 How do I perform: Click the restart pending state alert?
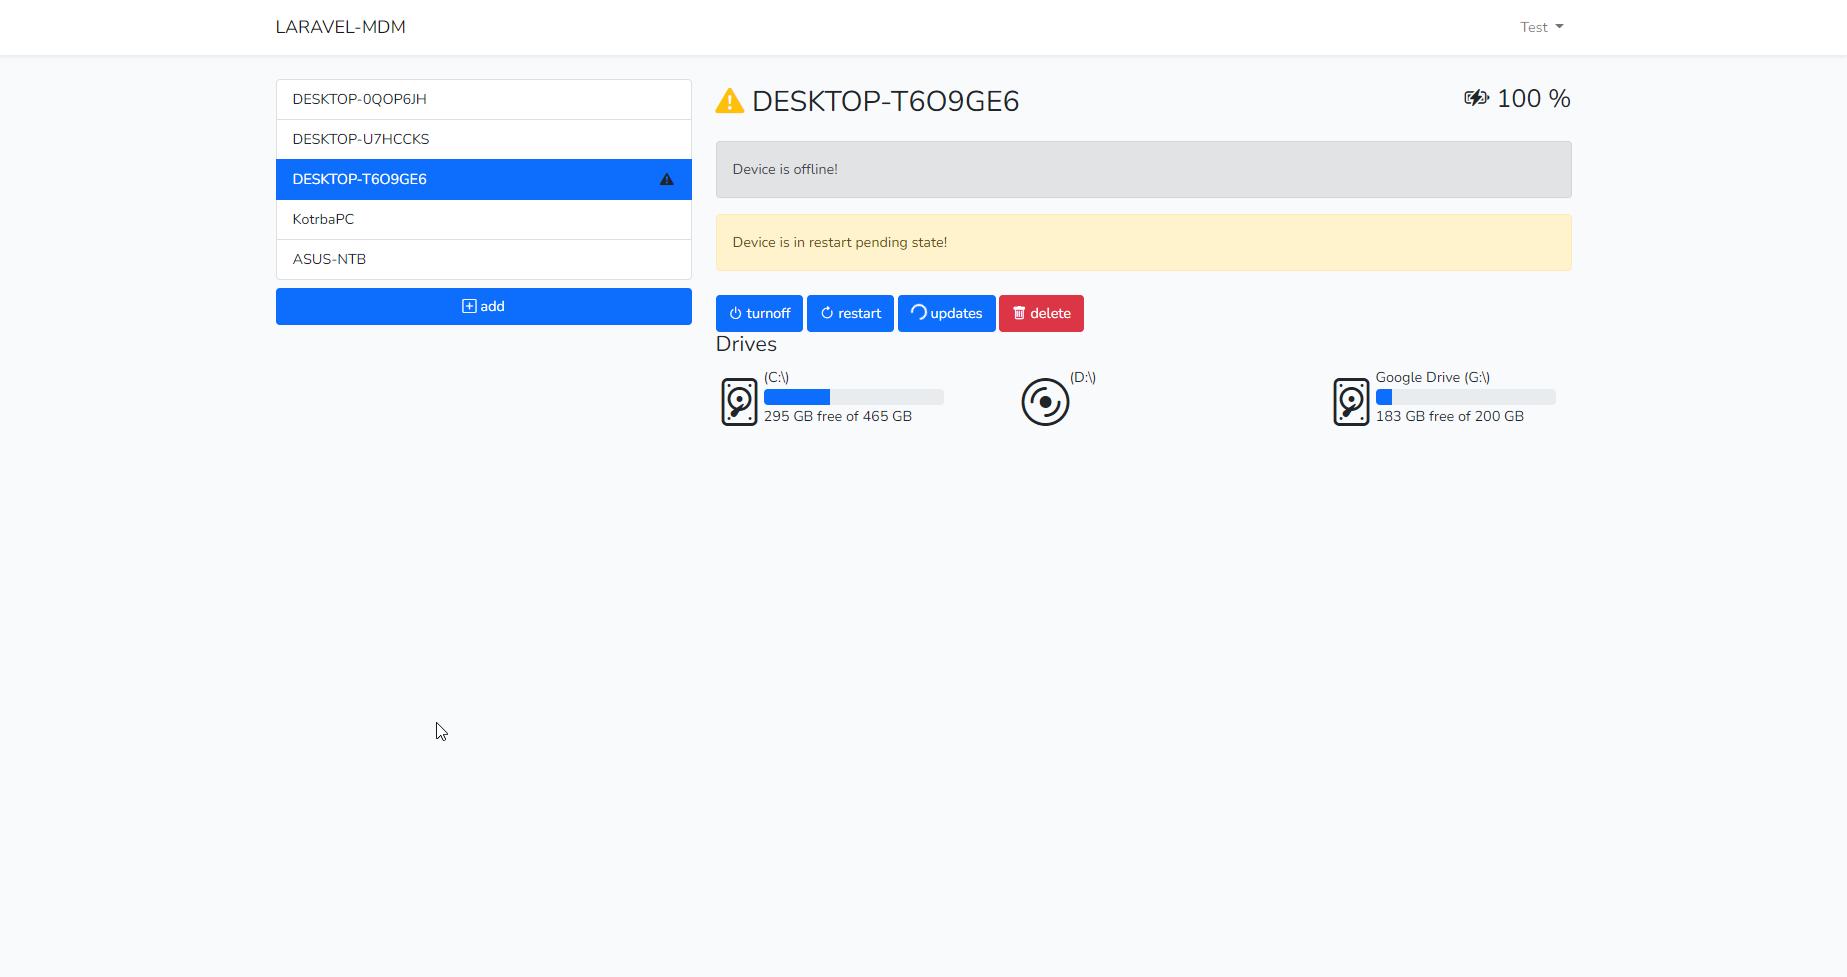click(1144, 242)
